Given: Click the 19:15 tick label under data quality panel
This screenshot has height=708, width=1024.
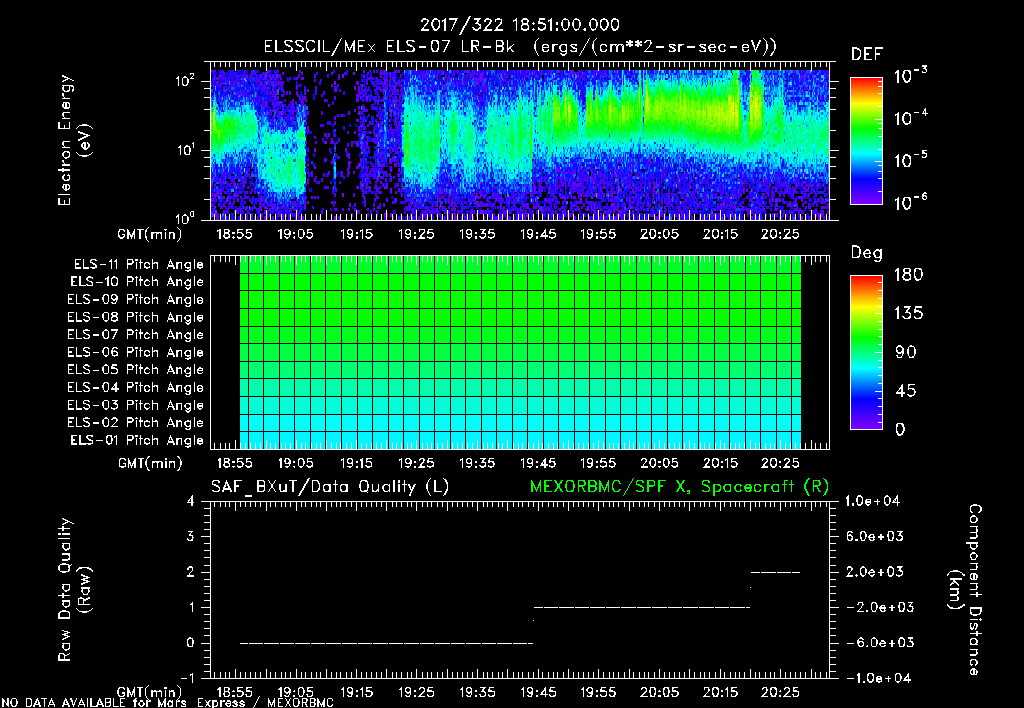Looking at the screenshot, I should click(x=356, y=692).
